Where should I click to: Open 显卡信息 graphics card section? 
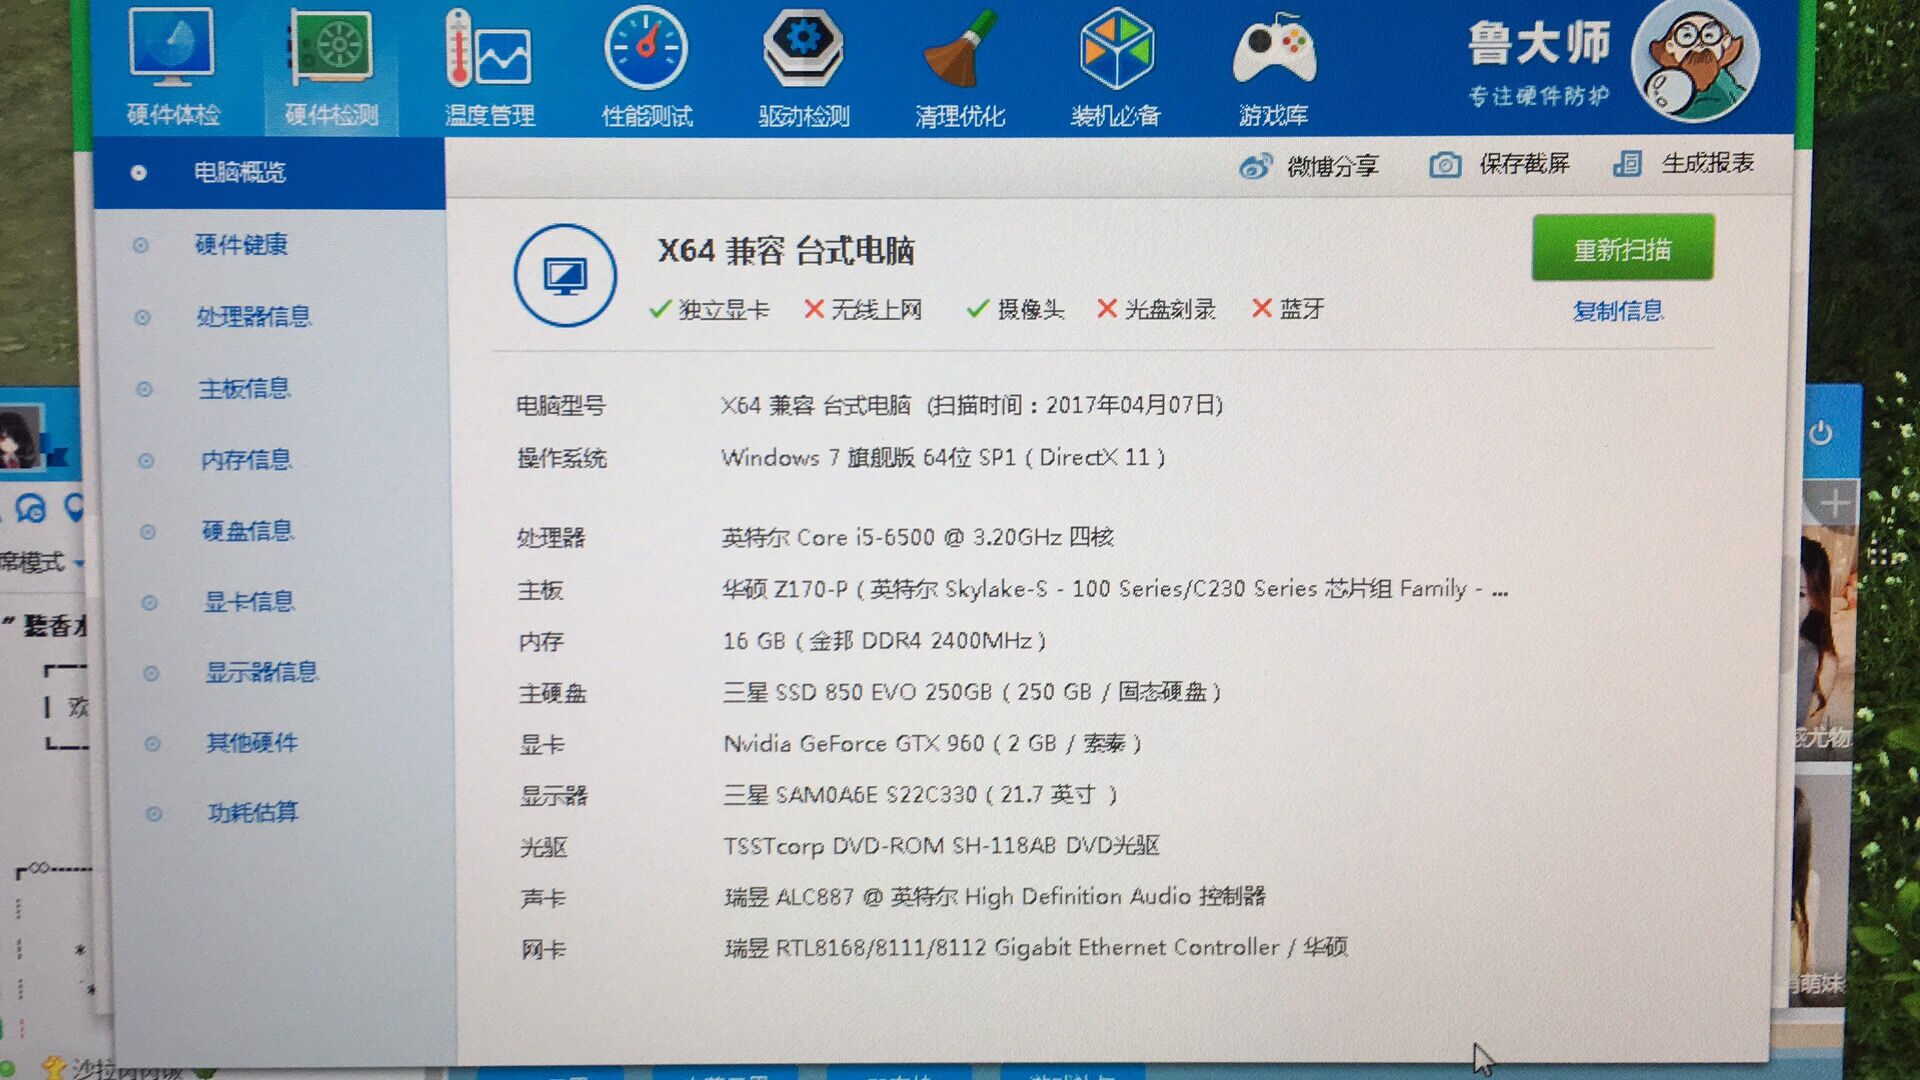click(249, 602)
